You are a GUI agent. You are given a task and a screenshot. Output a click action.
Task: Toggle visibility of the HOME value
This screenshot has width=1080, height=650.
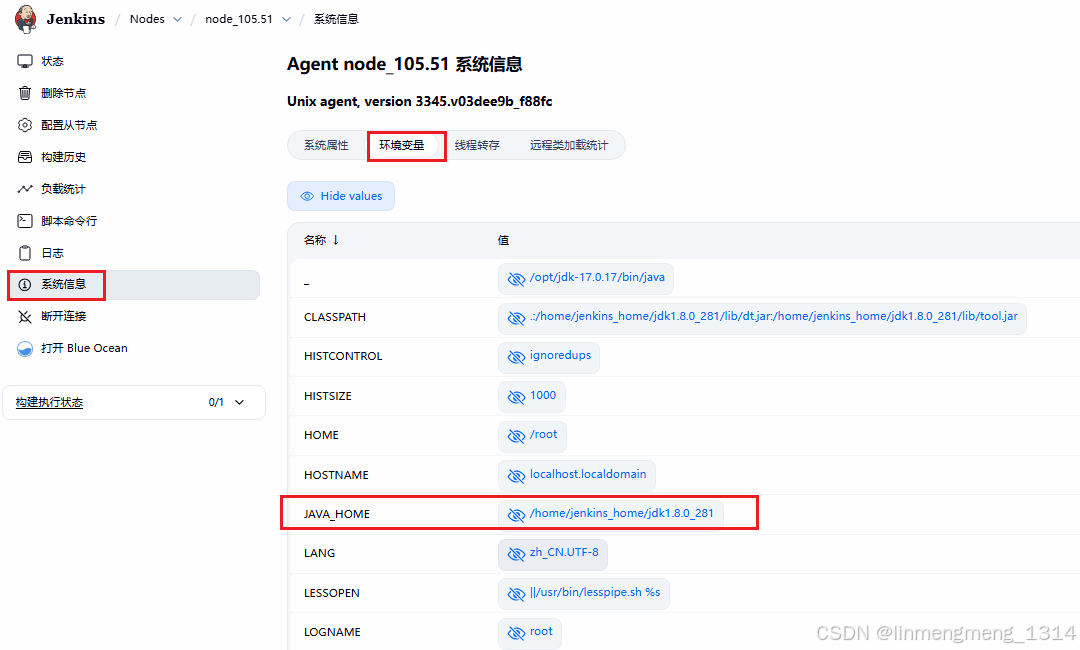coord(516,436)
